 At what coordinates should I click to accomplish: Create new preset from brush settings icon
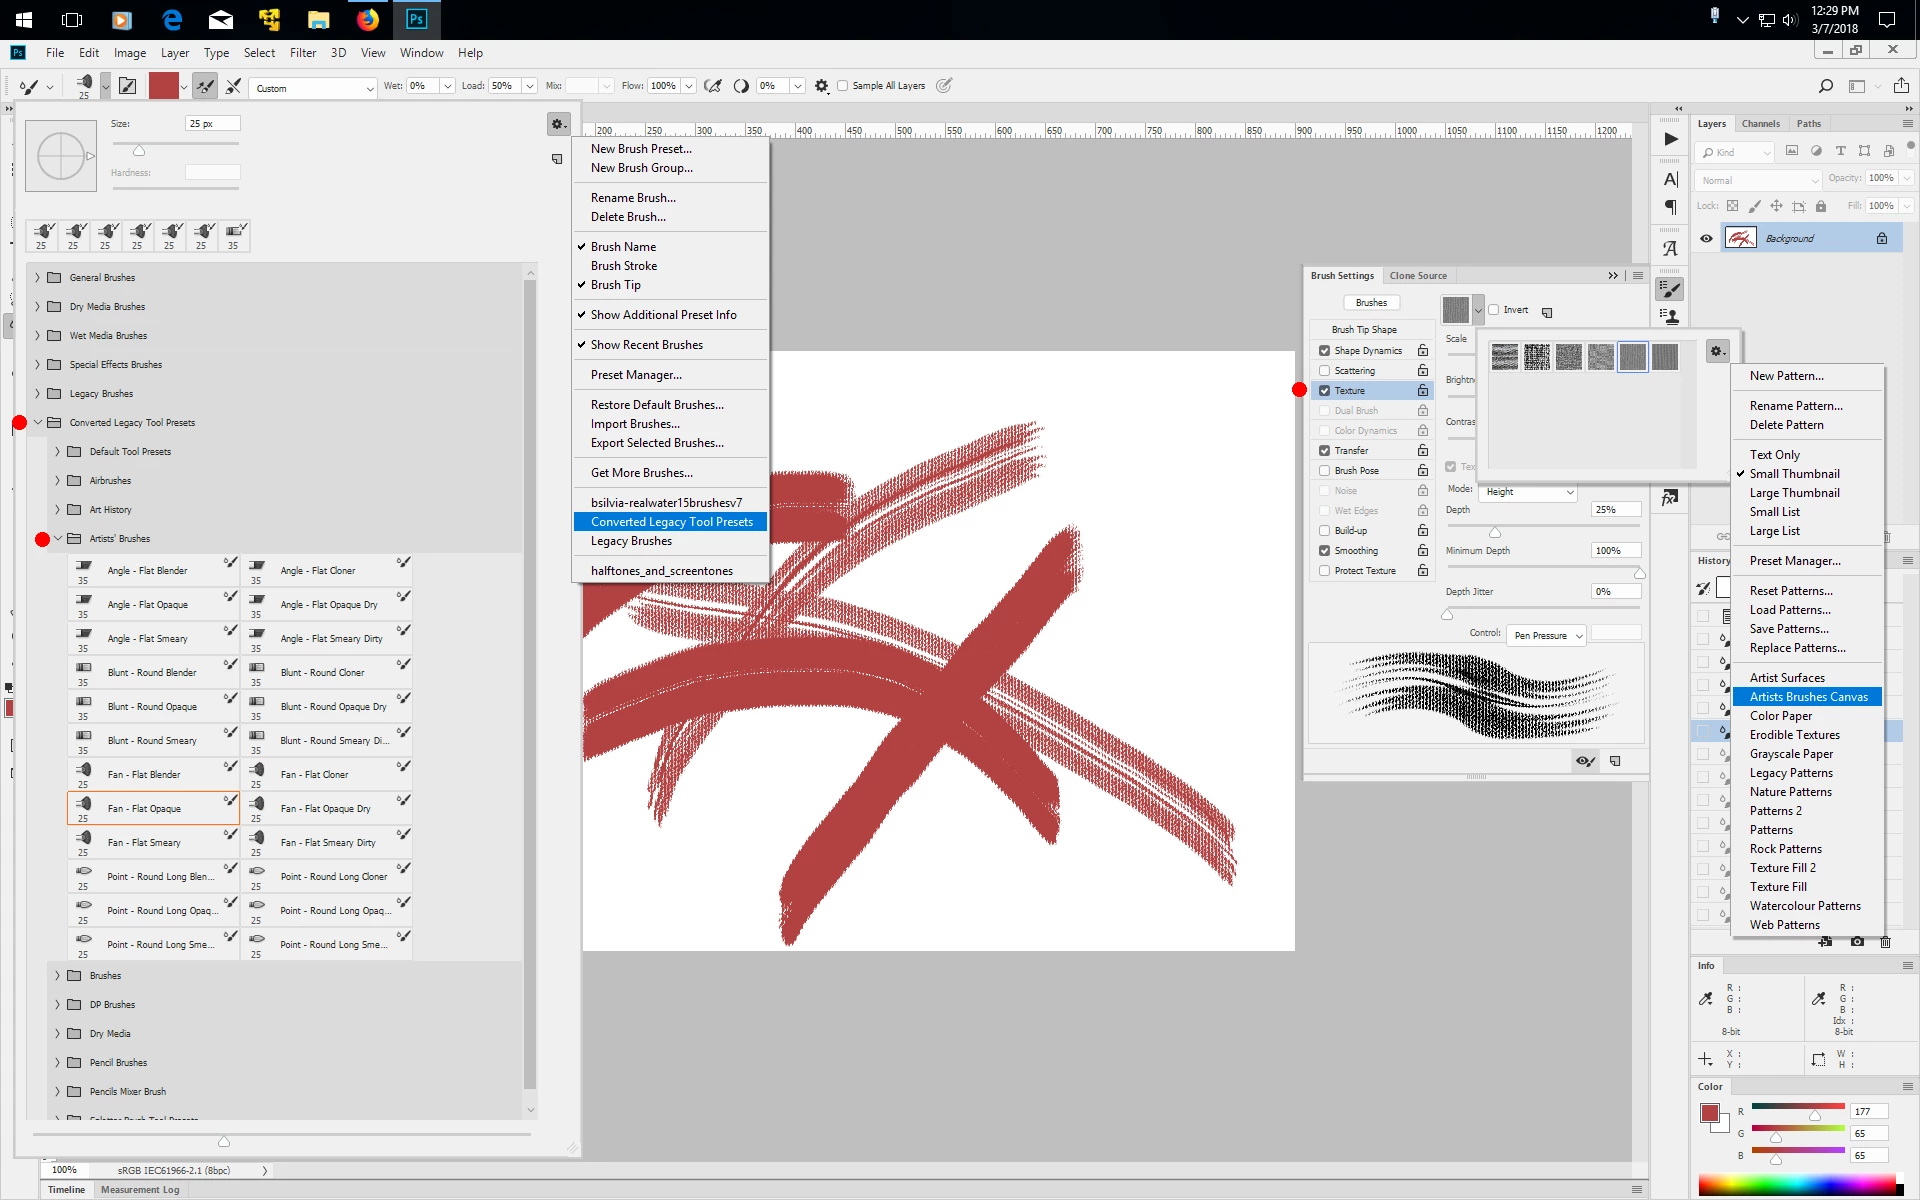pyautogui.click(x=1615, y=761)
